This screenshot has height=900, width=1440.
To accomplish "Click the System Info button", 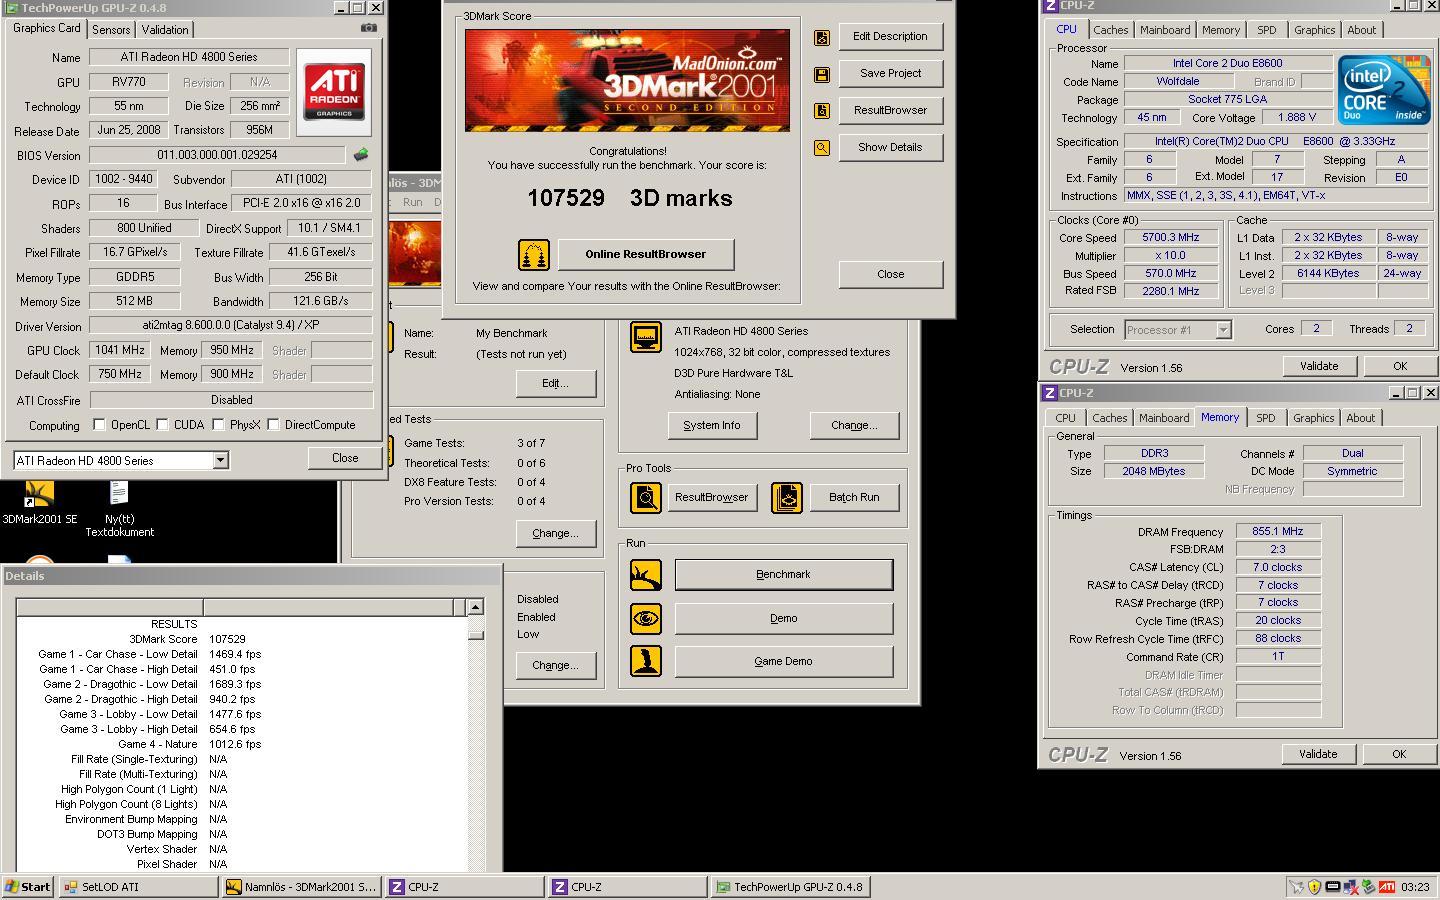I will point(712,425).
